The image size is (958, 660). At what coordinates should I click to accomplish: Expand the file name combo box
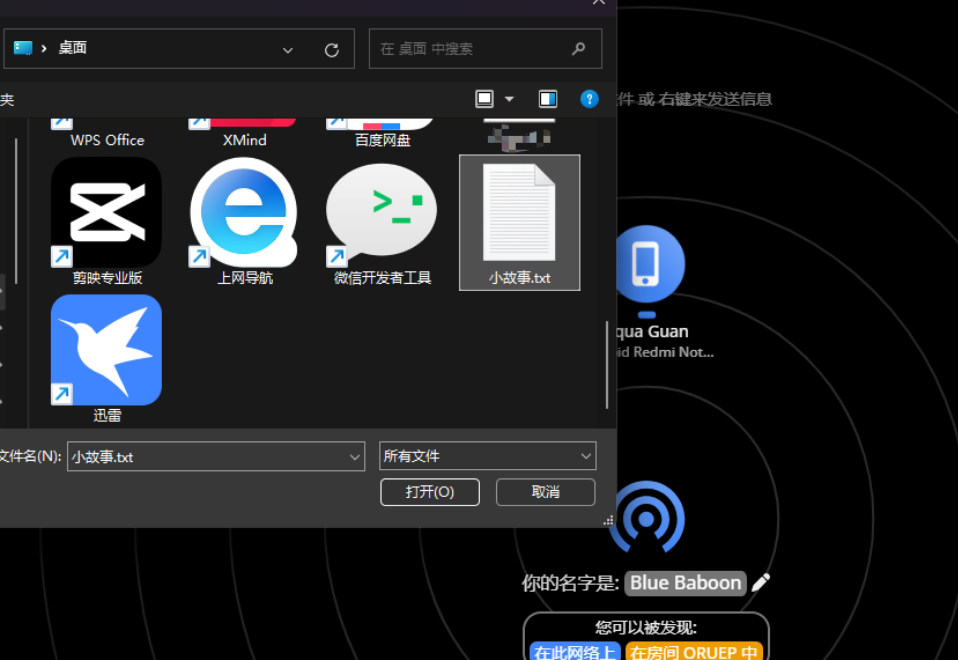(x=357, y=456)
